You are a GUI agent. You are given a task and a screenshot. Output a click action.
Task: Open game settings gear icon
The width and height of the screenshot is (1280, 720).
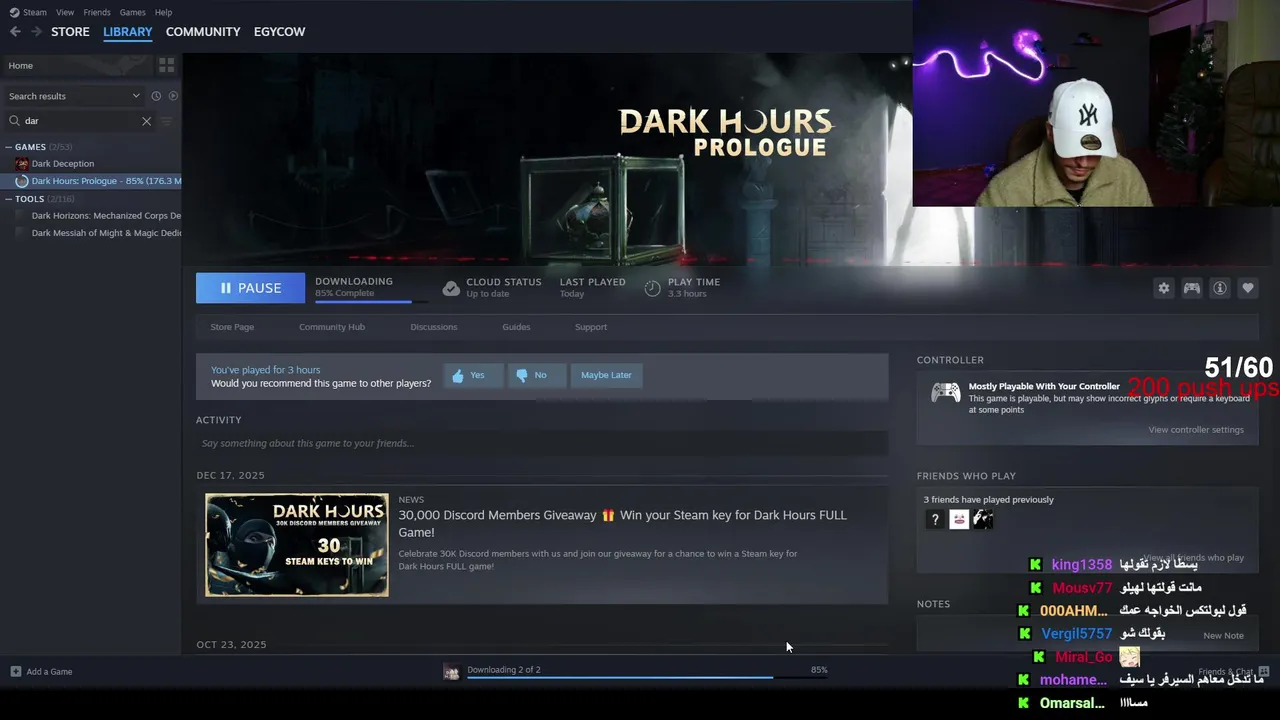(1164, 288)
